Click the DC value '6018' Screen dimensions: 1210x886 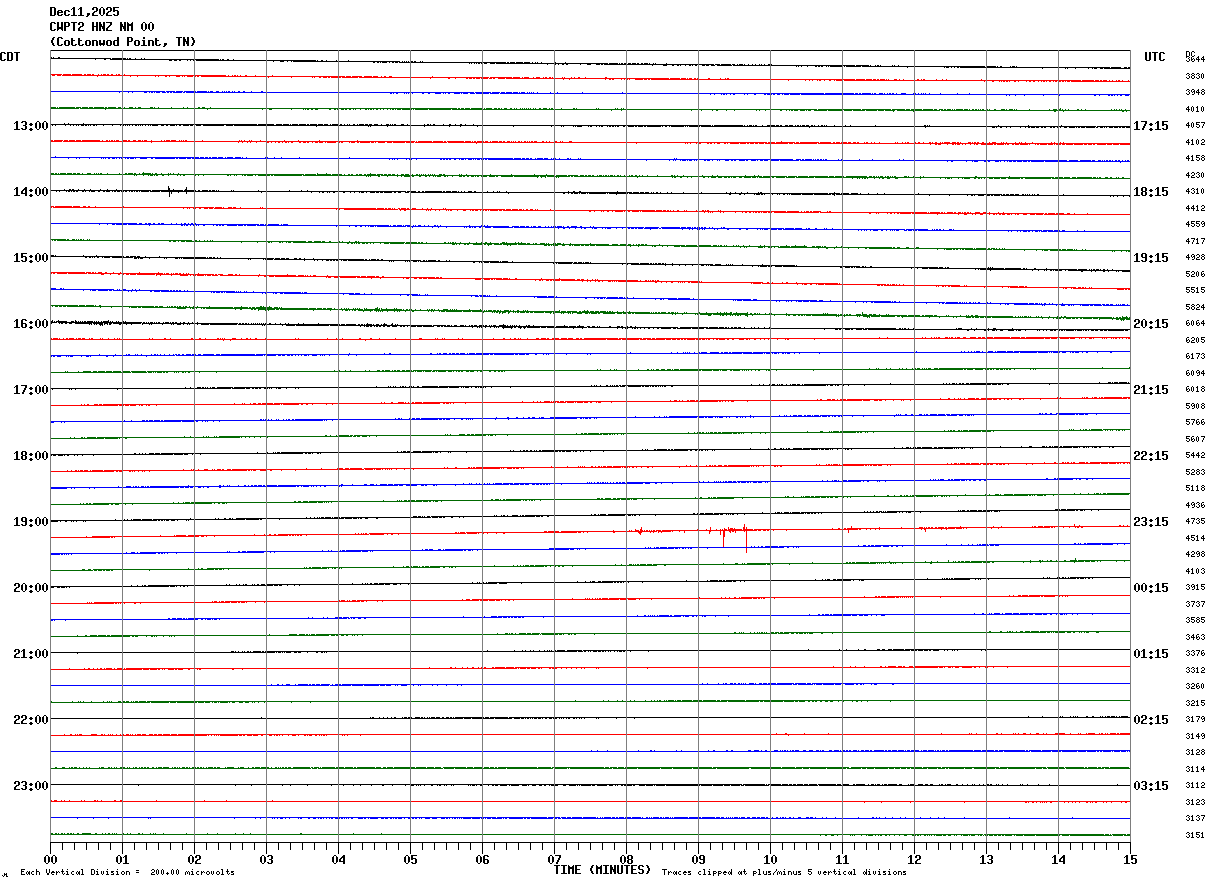click(x=1195, y=390)
